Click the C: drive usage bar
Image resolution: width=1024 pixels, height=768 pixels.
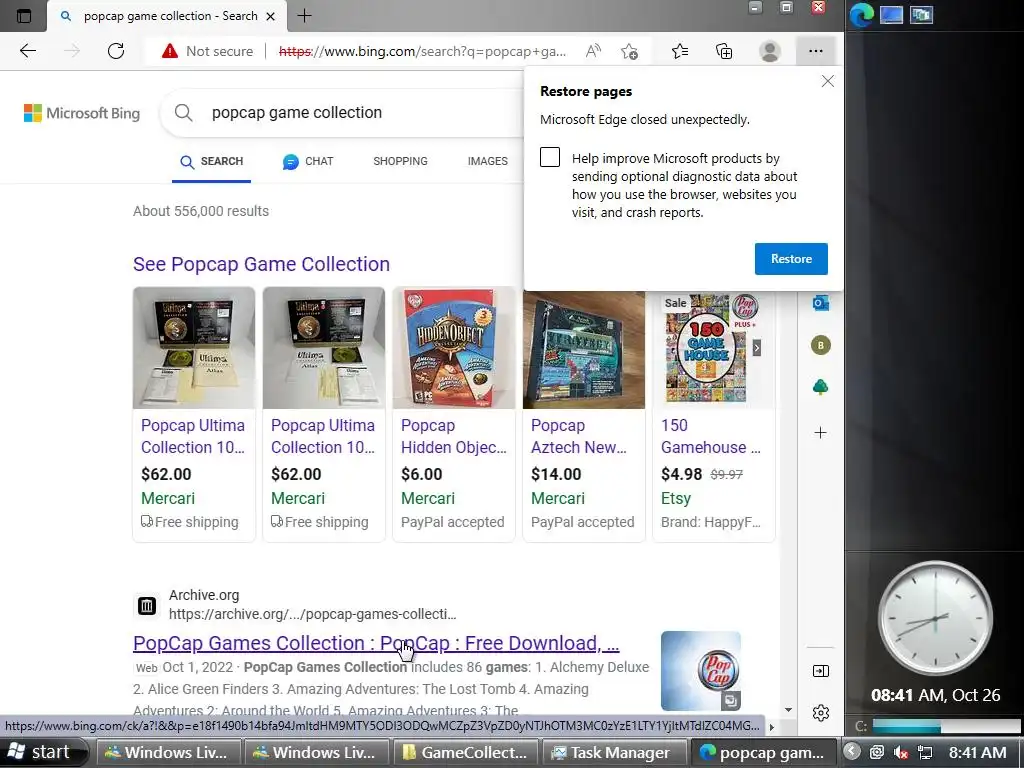pyautogui.click(x=946, y=726)
